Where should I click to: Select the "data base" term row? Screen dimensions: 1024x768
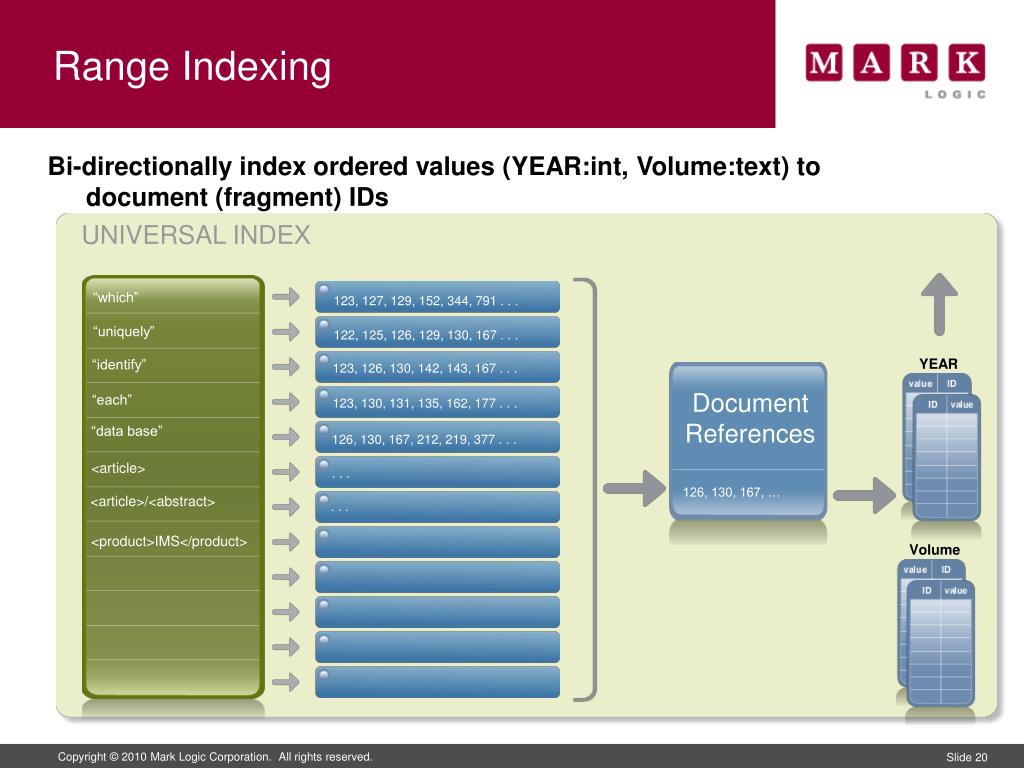click(173, 434)
